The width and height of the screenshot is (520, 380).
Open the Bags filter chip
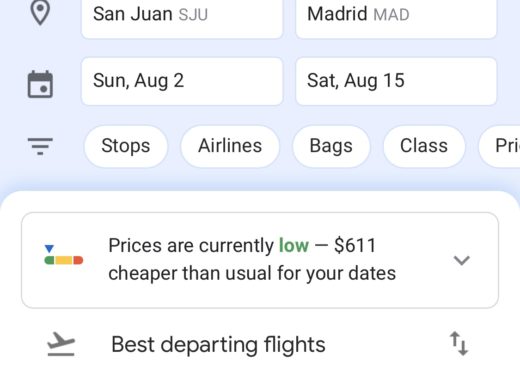[x=331, y=146]
